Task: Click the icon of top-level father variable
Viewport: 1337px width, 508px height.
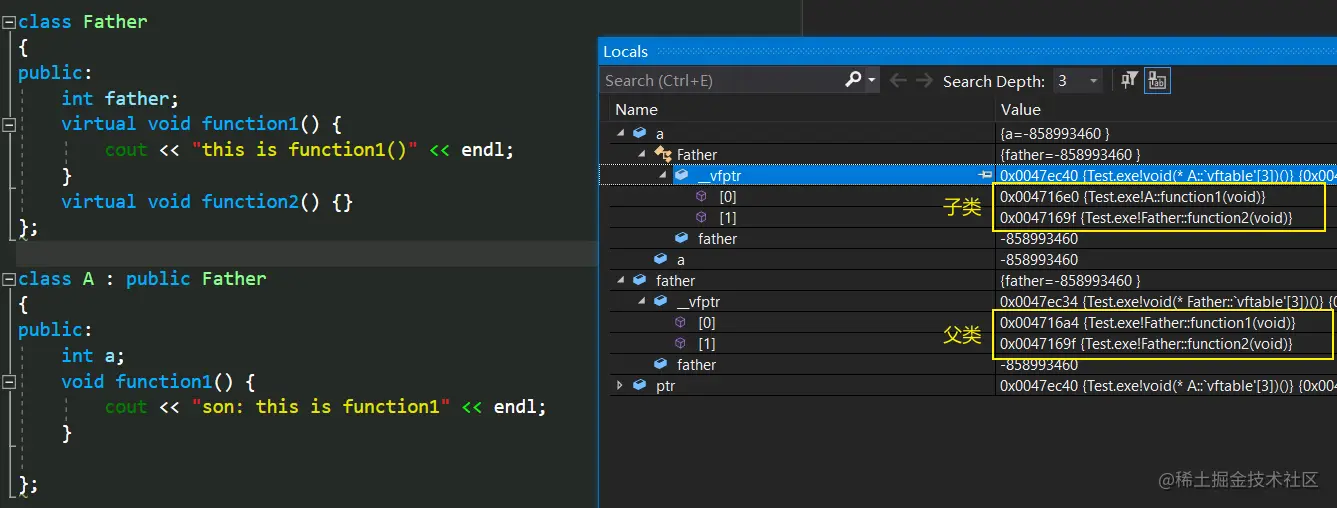Action: [x=639, y=280]
